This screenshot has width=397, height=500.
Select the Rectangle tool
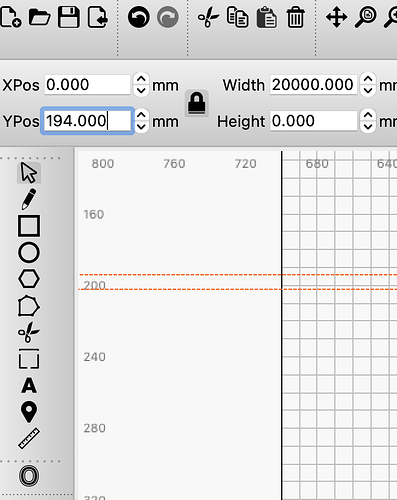pyautogui.click(x=29, y=226)
